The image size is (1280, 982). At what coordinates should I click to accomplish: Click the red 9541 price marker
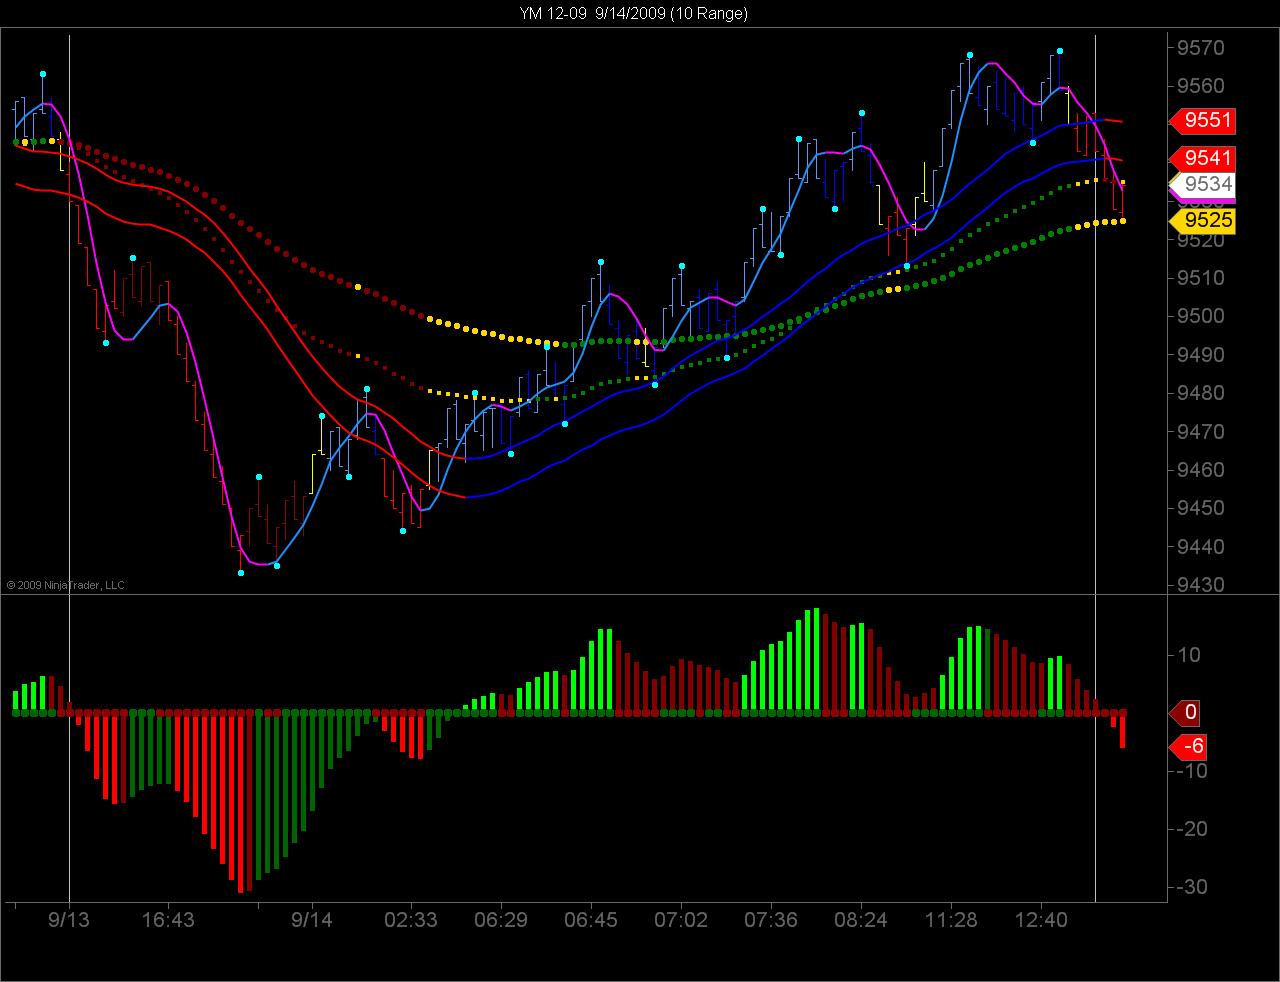click(x=1203, y=158)
